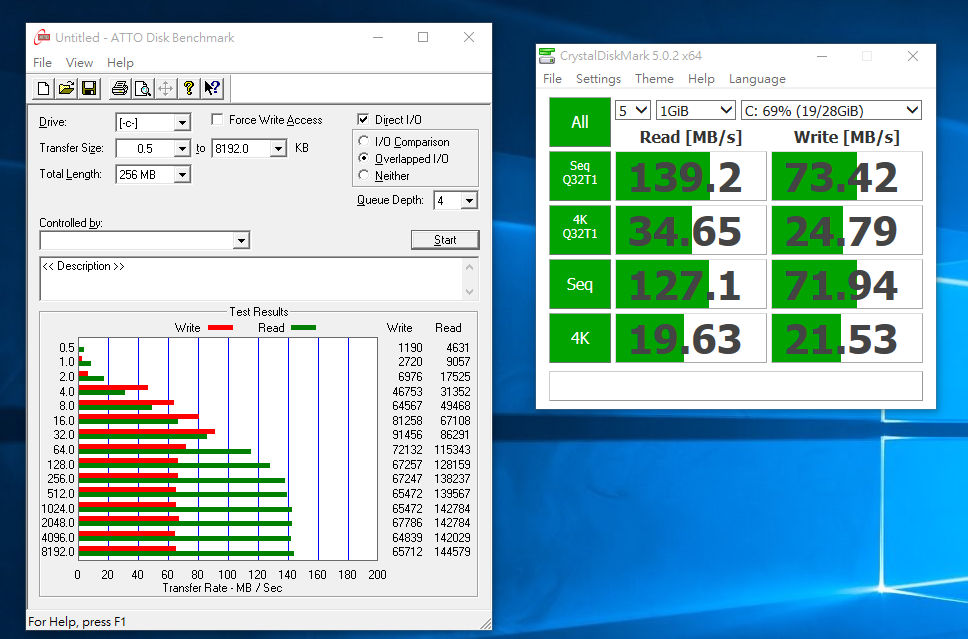Viewport: 968px width, 639px height.
Task: Open CrystalDiskMark test count dropdown showing 5
Action: [x=633, y=111]
